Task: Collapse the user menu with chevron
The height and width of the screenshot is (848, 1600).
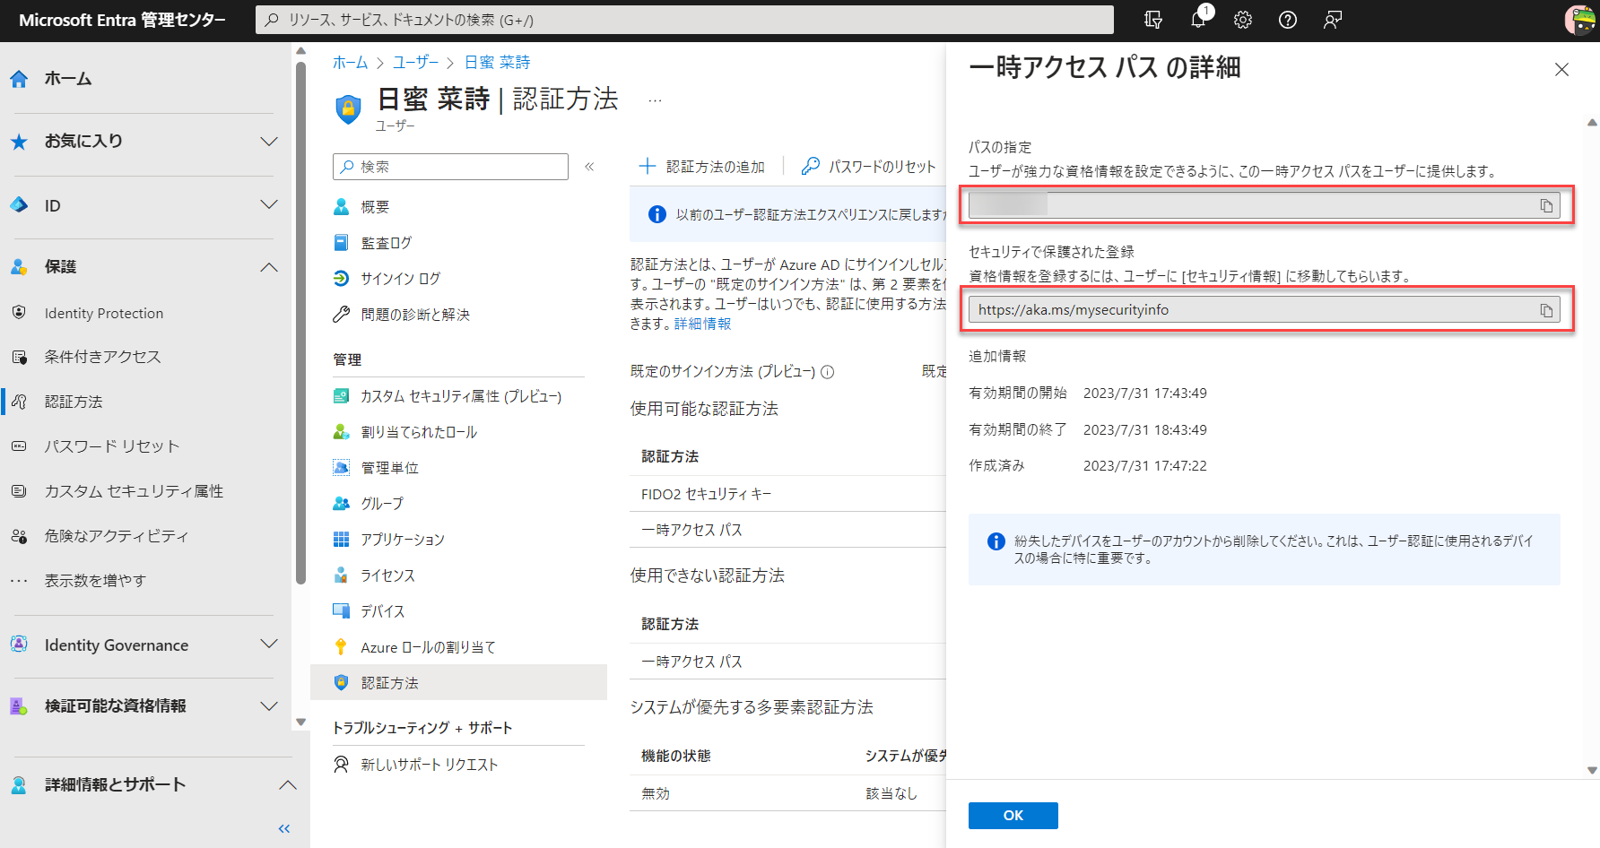Action: (590, 167)
